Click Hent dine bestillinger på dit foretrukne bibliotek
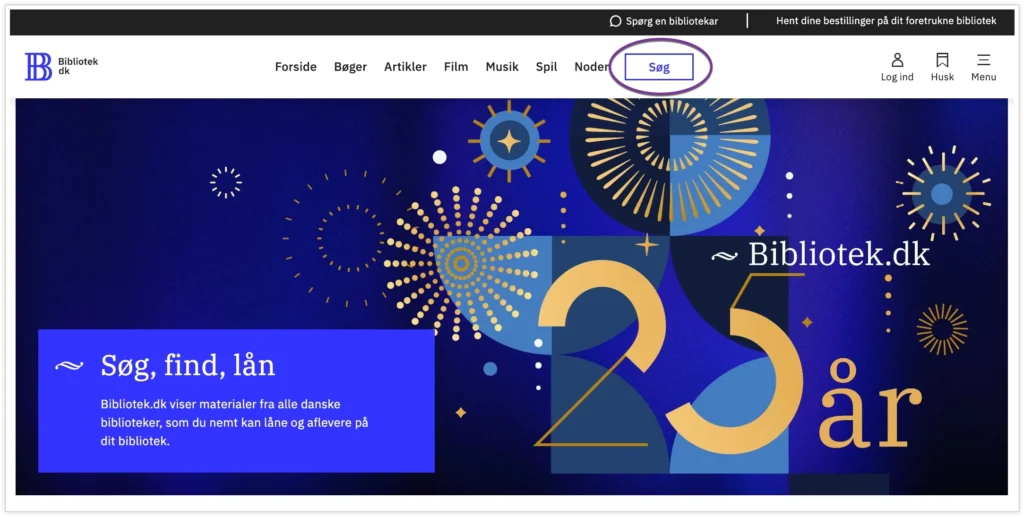This screenshot has width=1024, height=517. 886,21
